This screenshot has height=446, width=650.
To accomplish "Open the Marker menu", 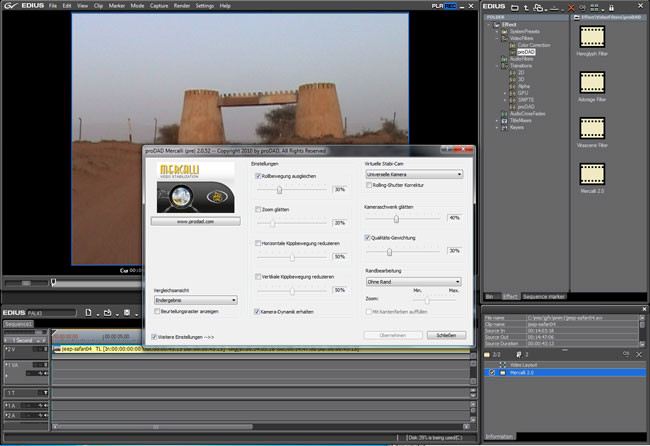I will coord(116,6).
